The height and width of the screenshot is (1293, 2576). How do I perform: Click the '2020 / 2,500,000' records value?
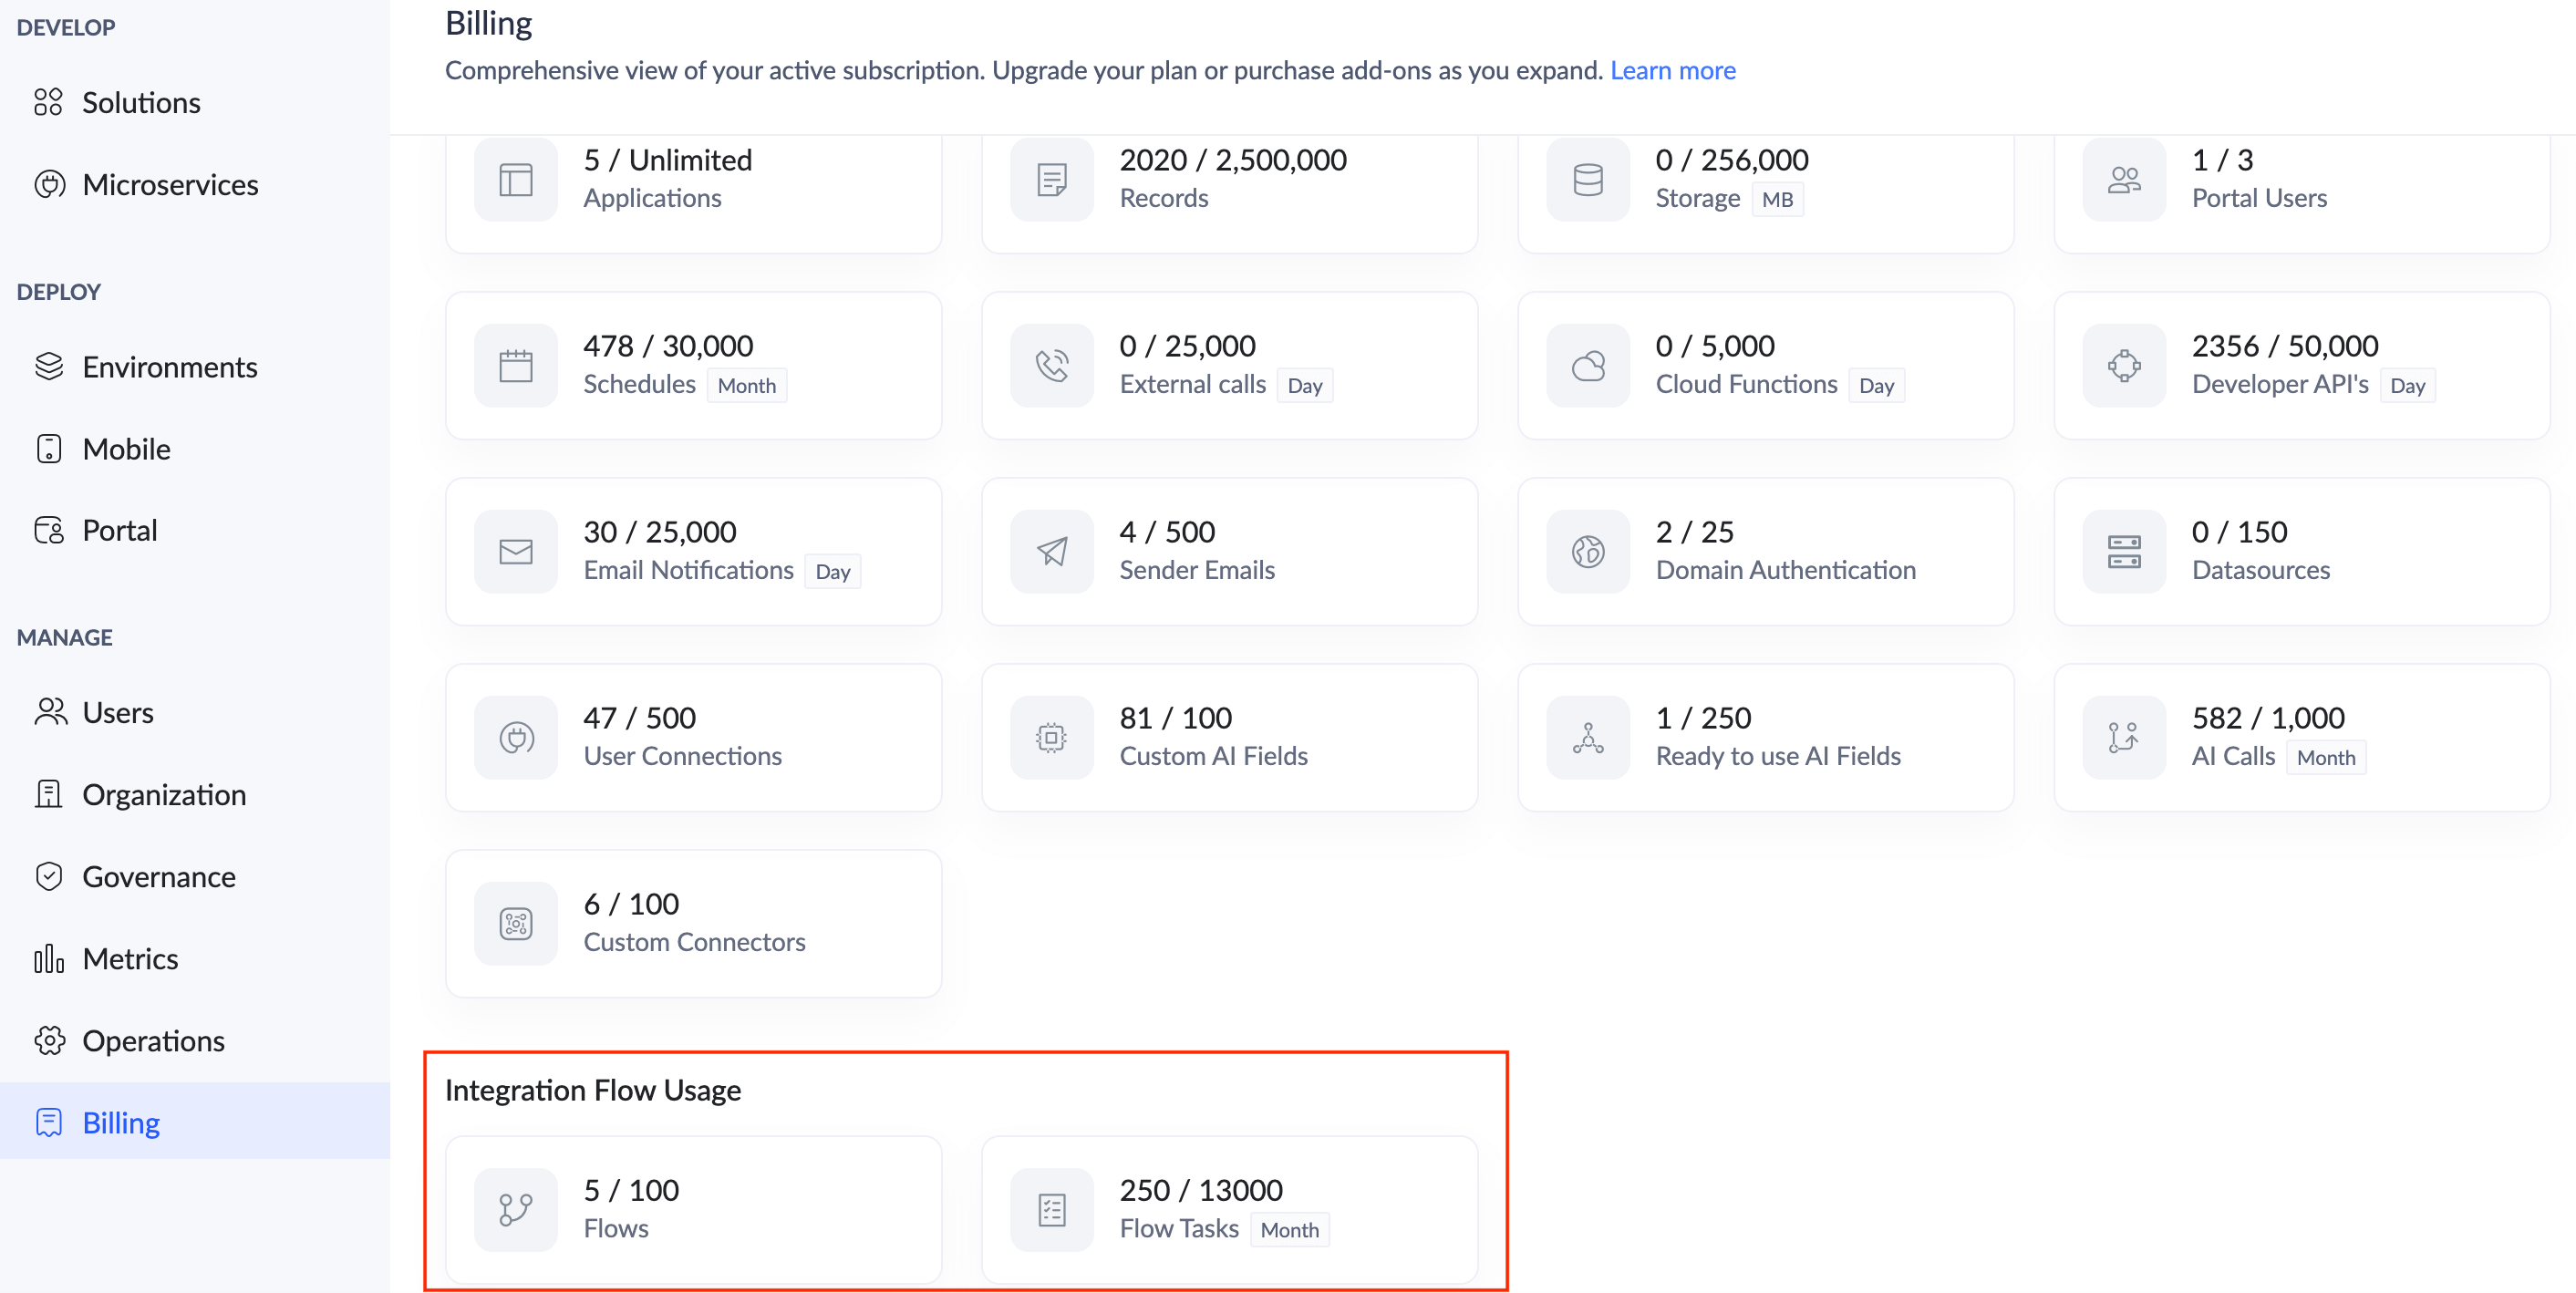point(1233,160)
